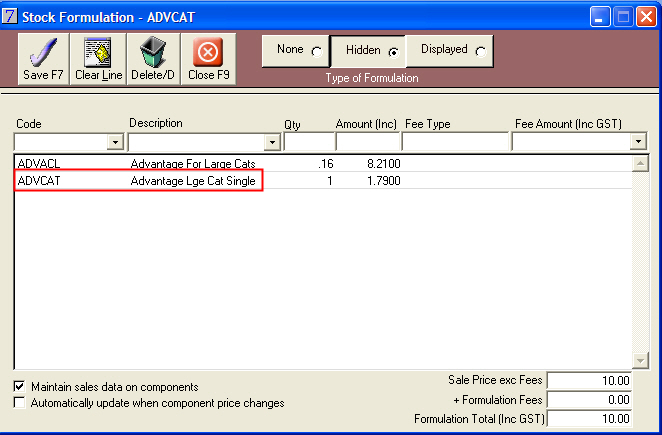Image resolution: width=662 pixels, height=435 pixels.
Task: Open the Description dropdown arrow
Action: [272, 142]
